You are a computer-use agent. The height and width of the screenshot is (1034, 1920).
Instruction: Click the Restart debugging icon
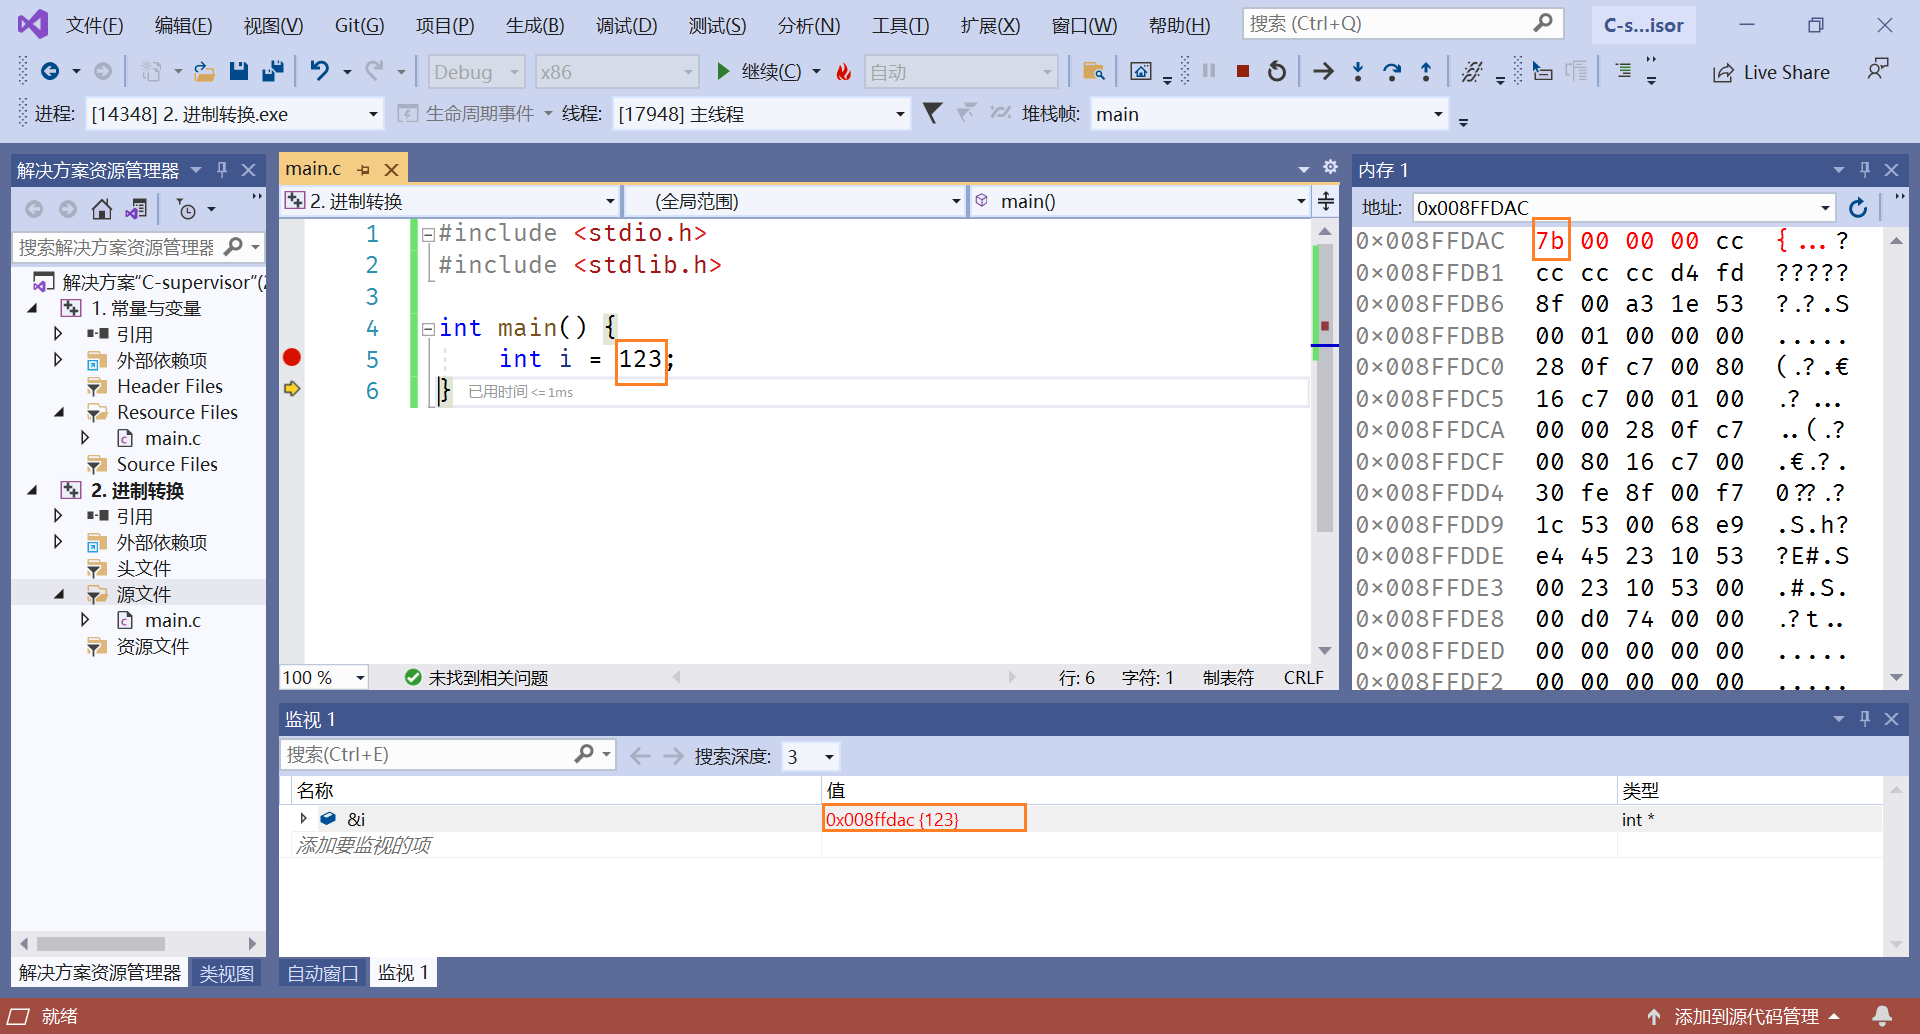(1277, 71)
